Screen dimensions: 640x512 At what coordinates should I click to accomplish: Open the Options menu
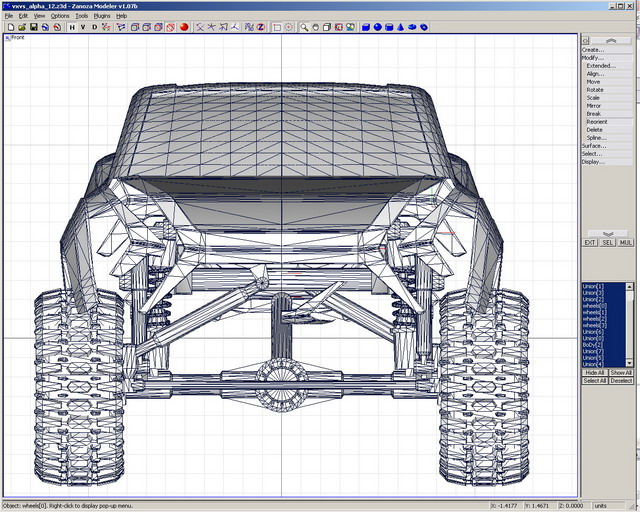(x=60, y=16)
